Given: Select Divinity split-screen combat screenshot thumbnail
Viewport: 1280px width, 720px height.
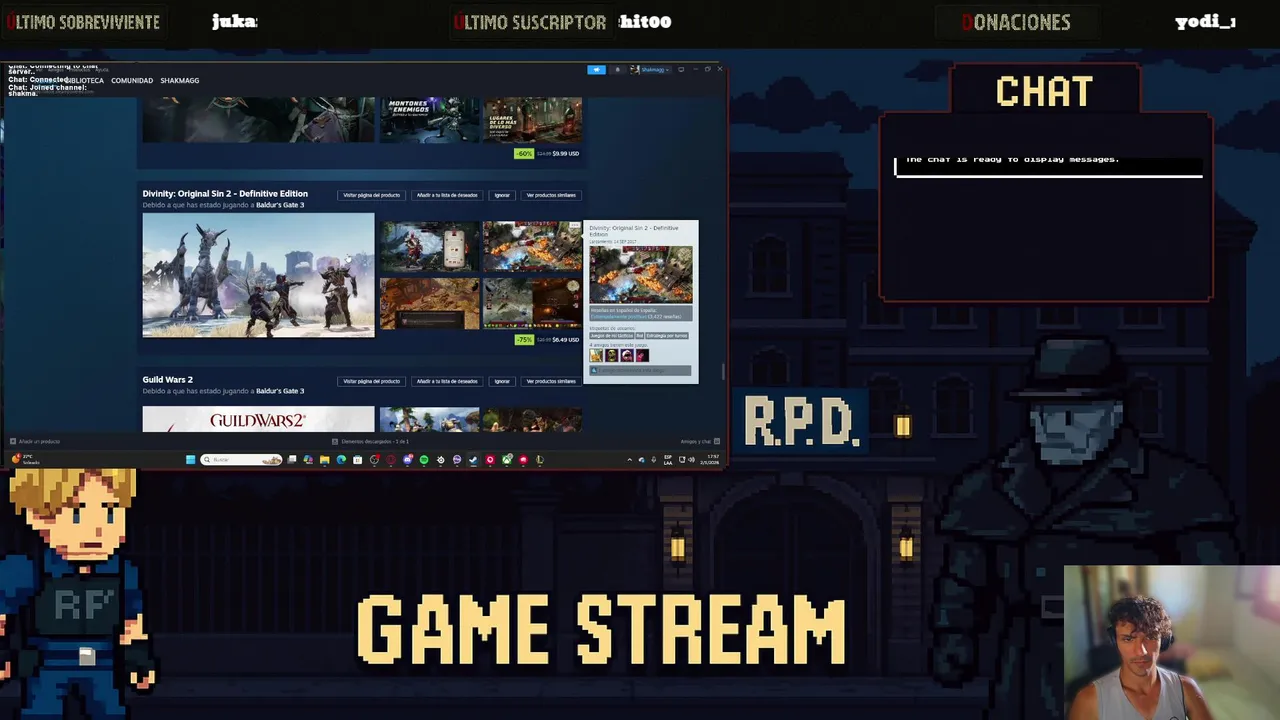Looking at the screenshot, I should [x=532, y=304].
